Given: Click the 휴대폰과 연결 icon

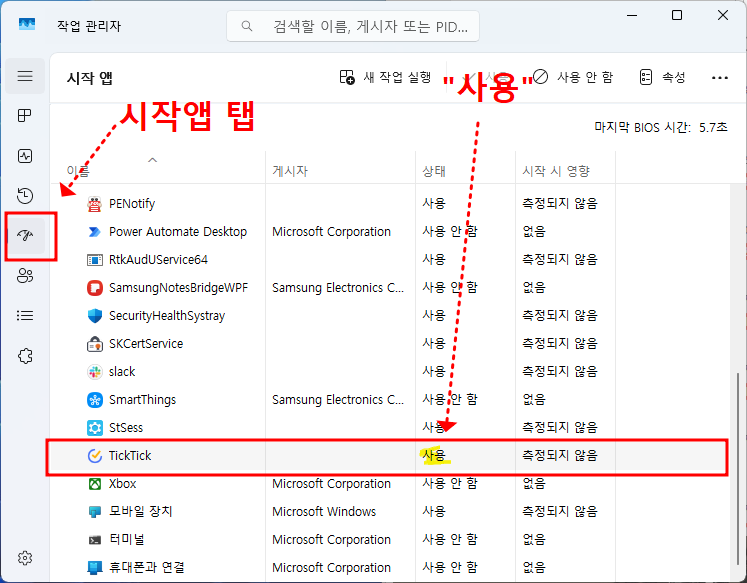Looking at the screenshot, I should click(x=95, y=568).
